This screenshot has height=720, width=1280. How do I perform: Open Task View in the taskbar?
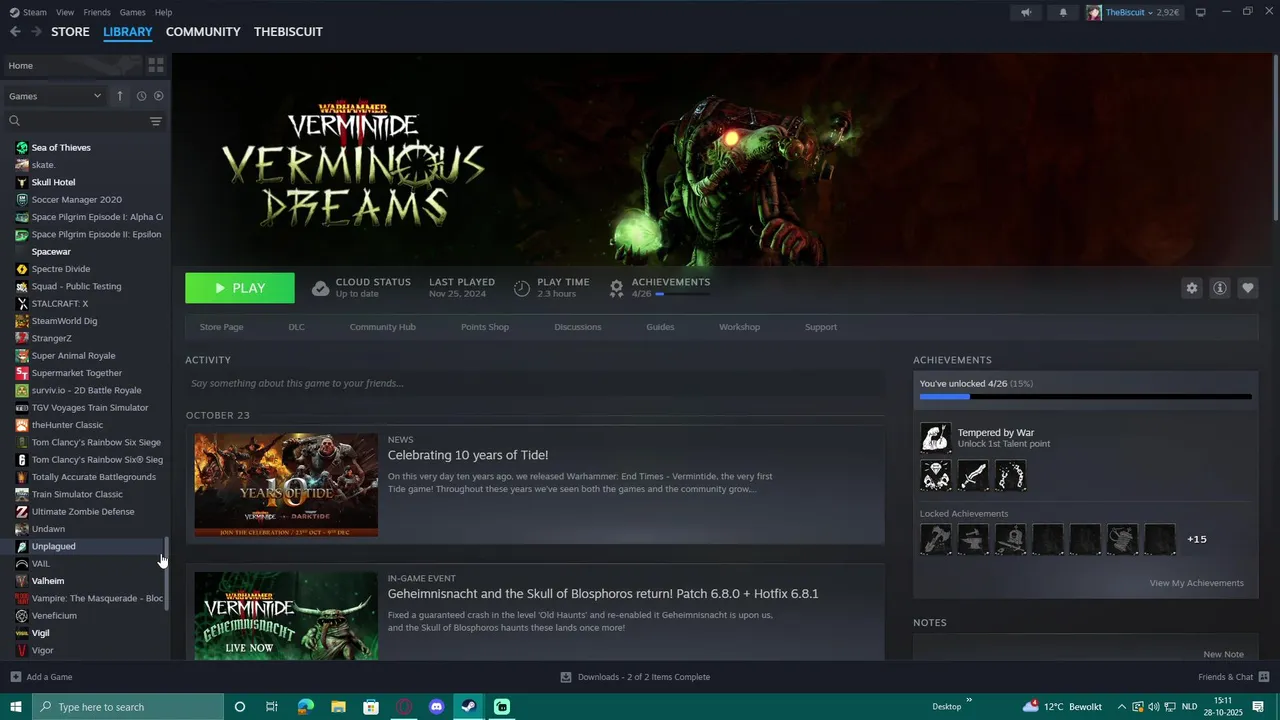click(271, 707)
